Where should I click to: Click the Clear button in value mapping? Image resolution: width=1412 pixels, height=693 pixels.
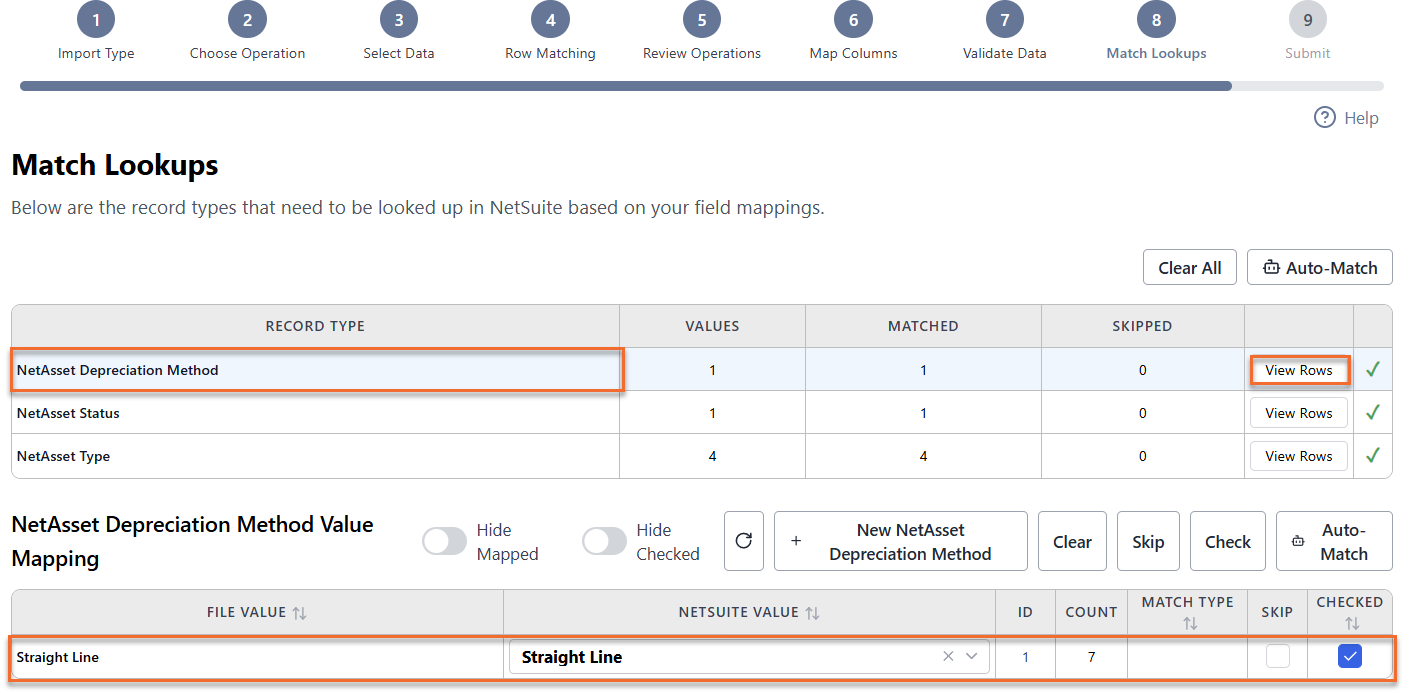point(1072,541)
